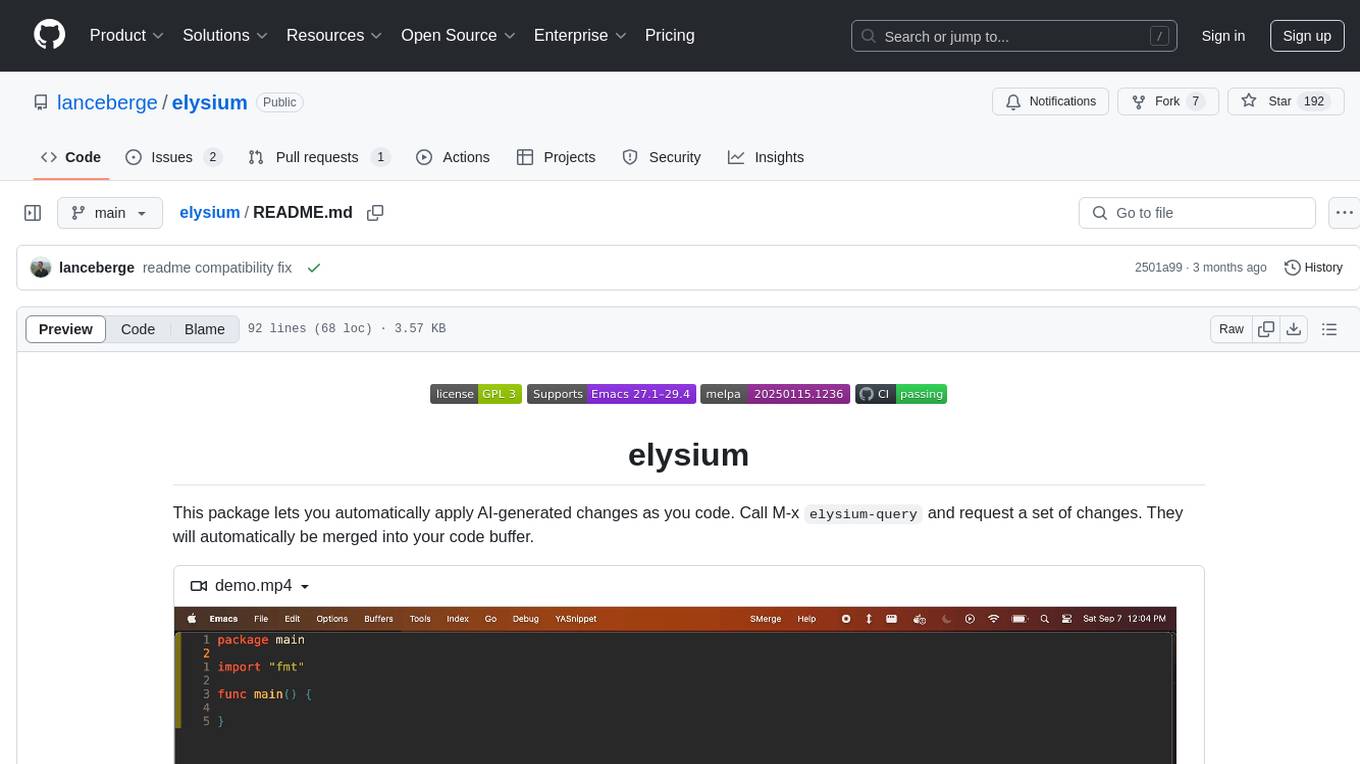The image size is (1360, 764).
Task: Switch to the Code view
Action: click(138, 329)
